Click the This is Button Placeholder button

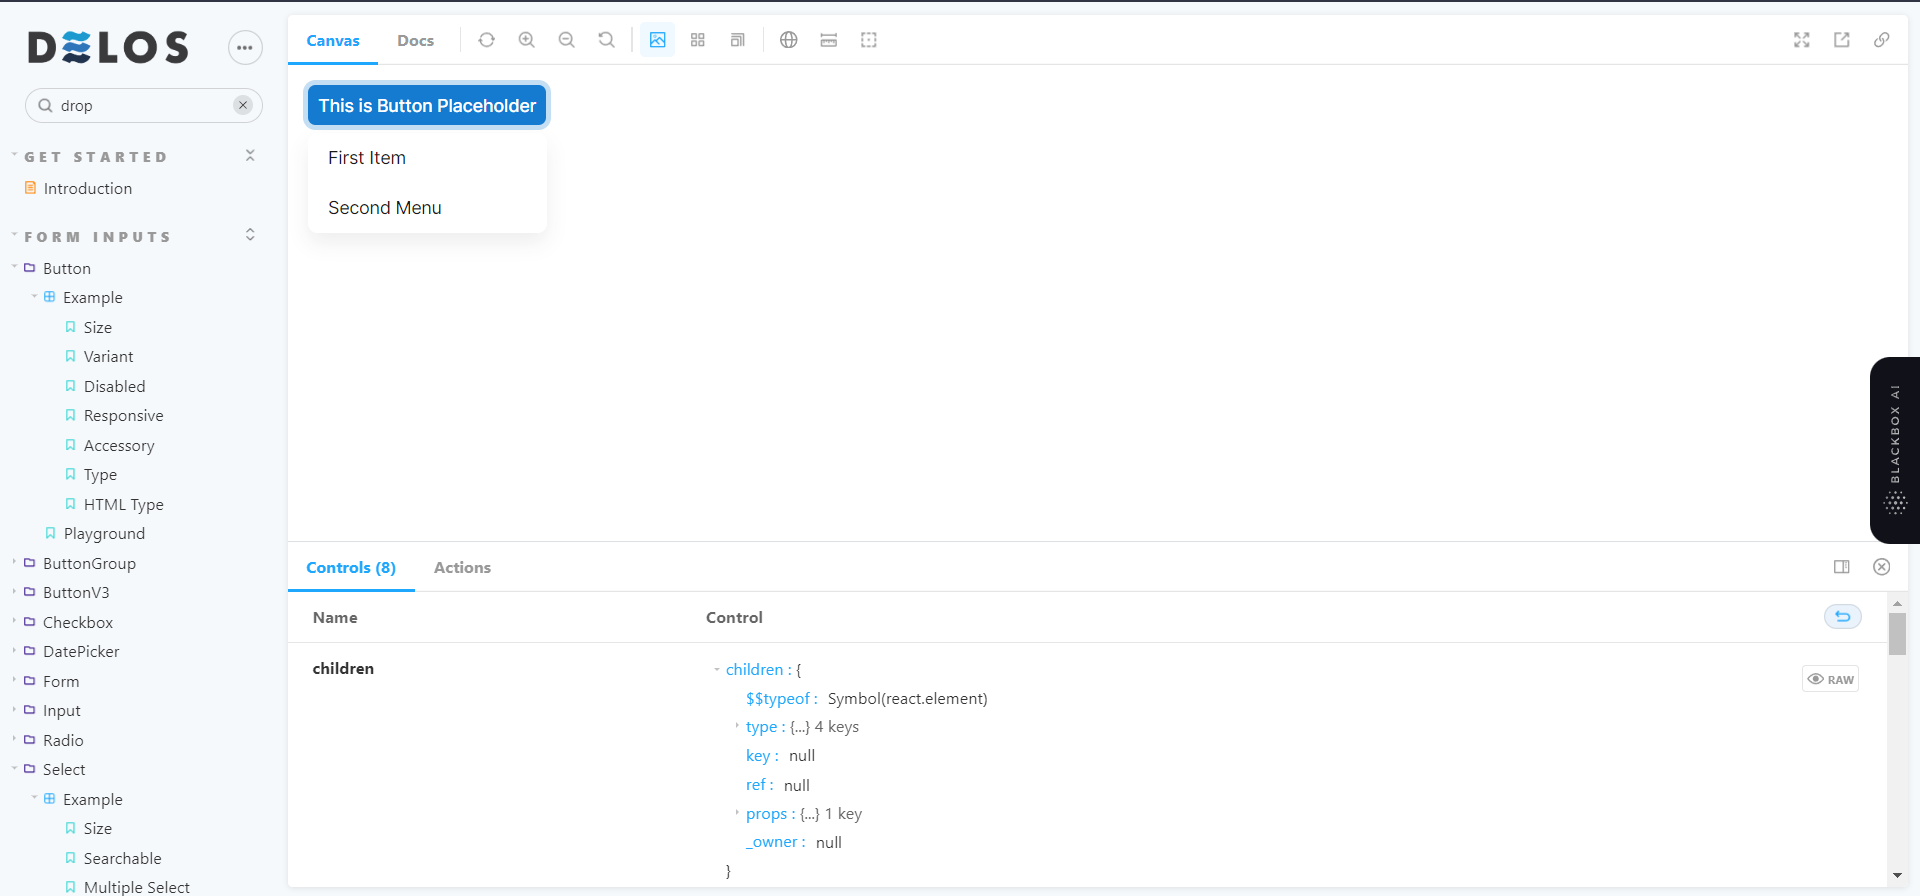[427, 106]
